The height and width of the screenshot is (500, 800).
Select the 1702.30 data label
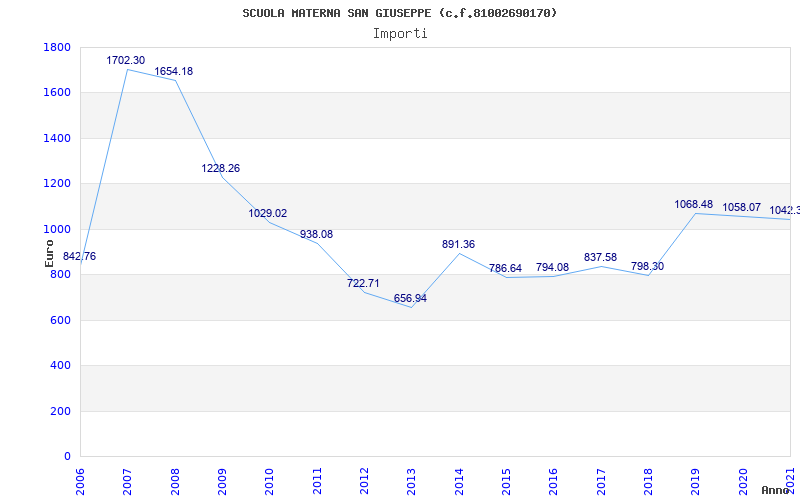pos(126,61)
